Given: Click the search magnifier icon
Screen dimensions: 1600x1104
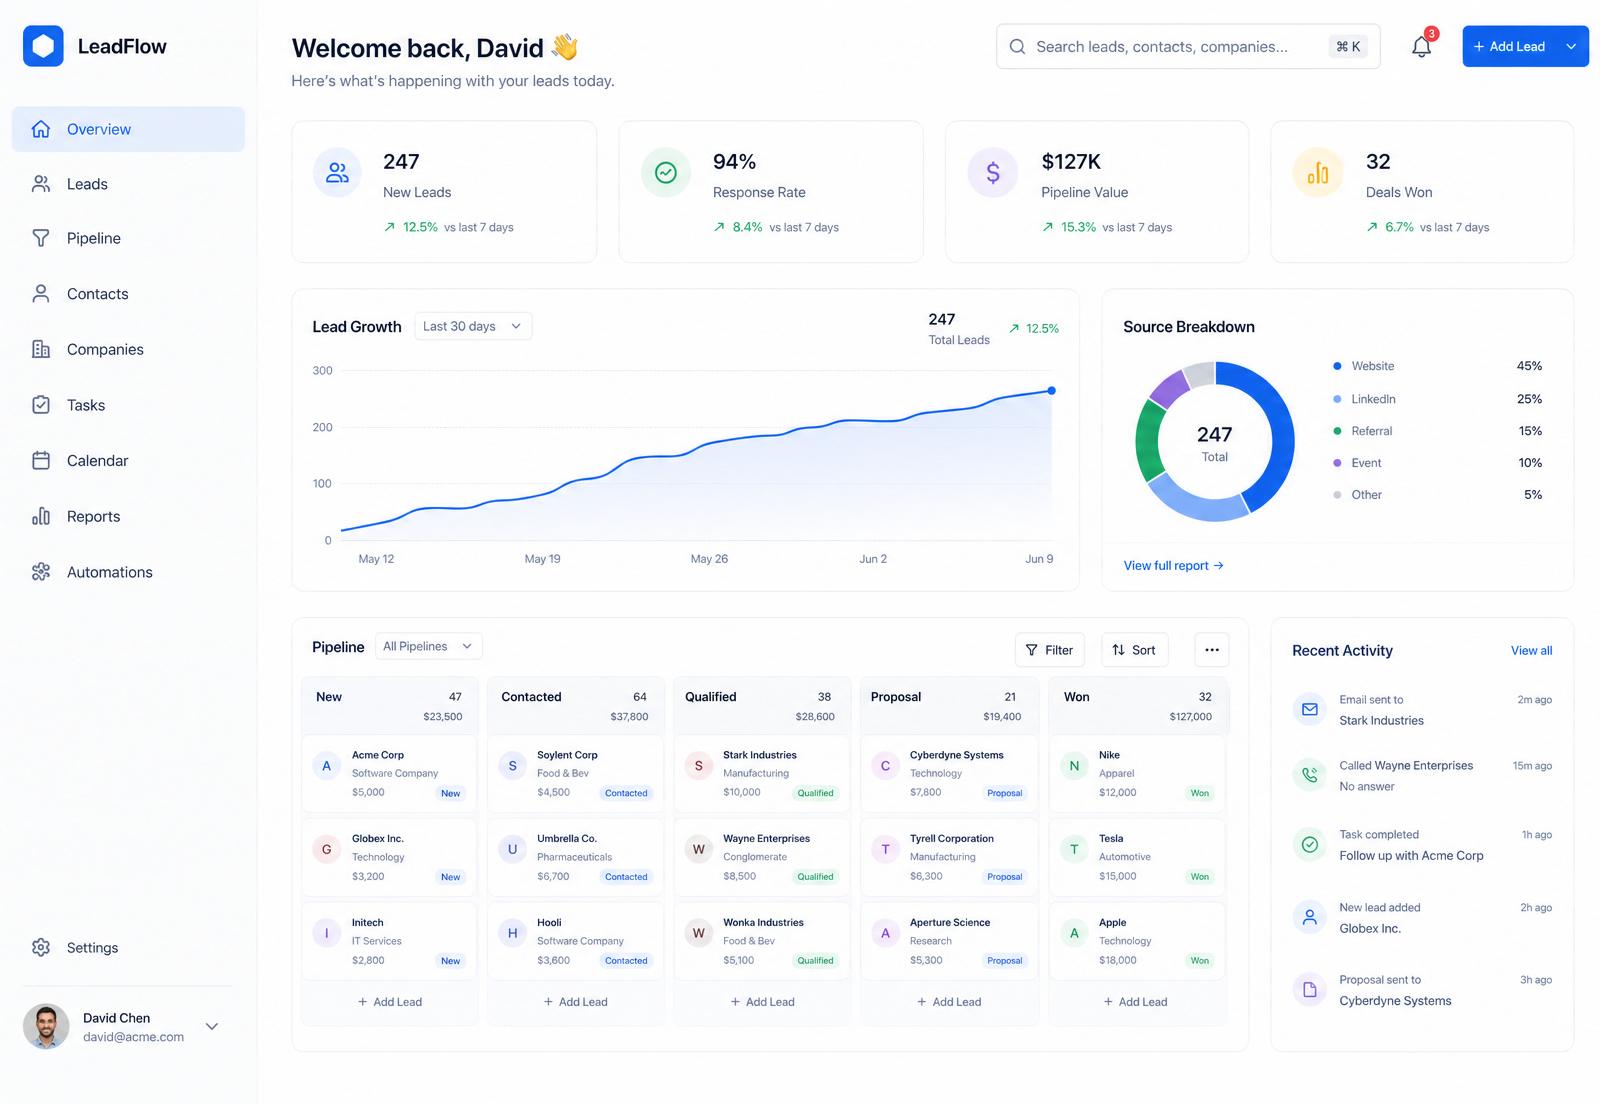Looking at the screenshot, I should click(x=1017, y=47).
